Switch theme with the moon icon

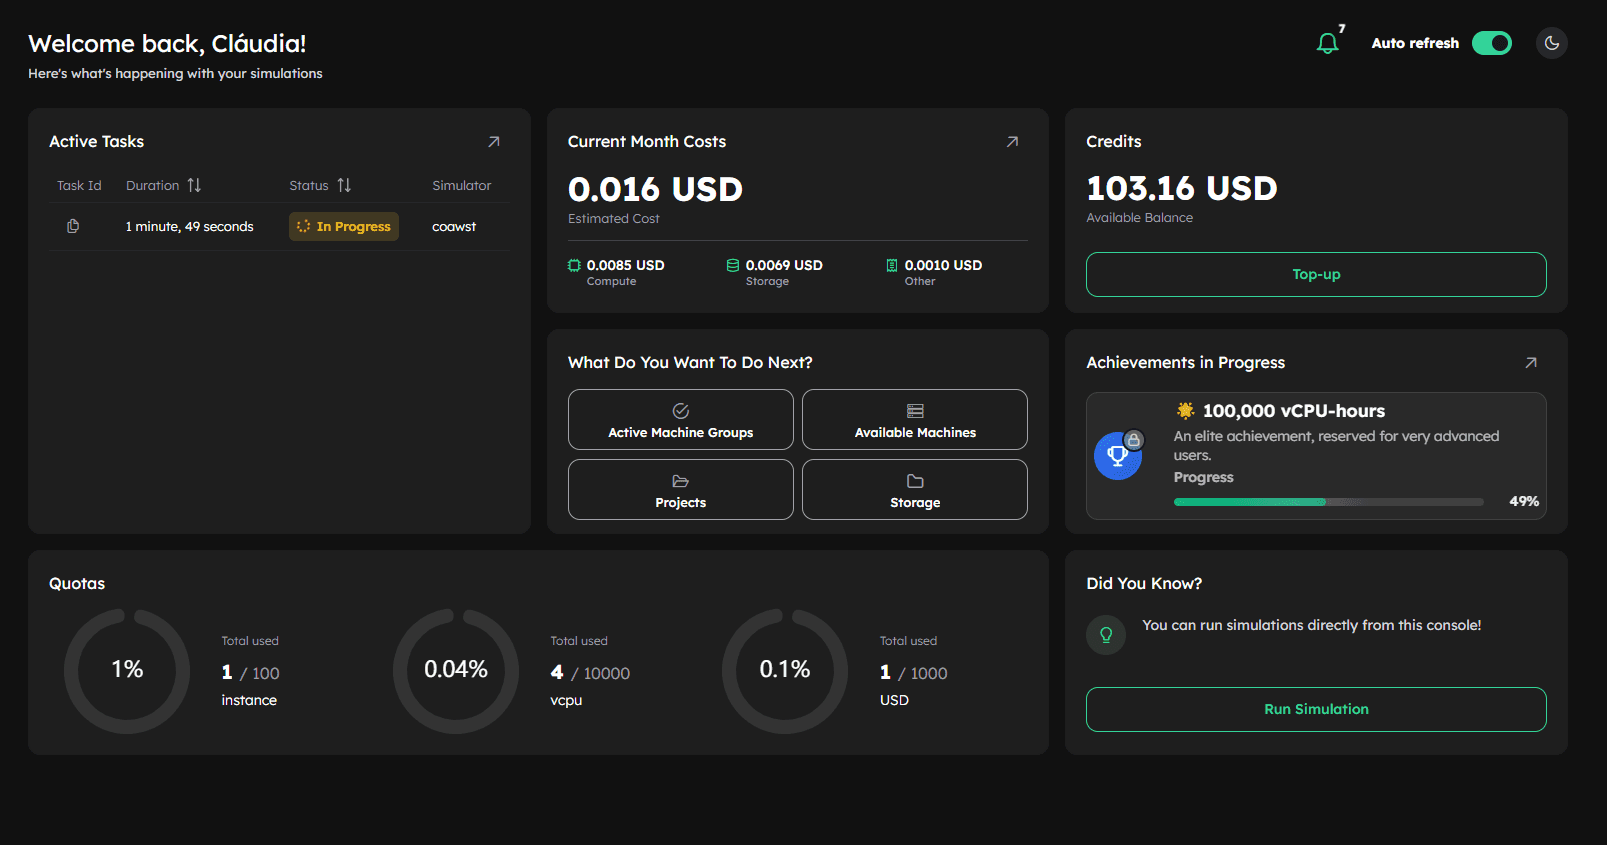pyautogui.click(x=1551, y=43)
